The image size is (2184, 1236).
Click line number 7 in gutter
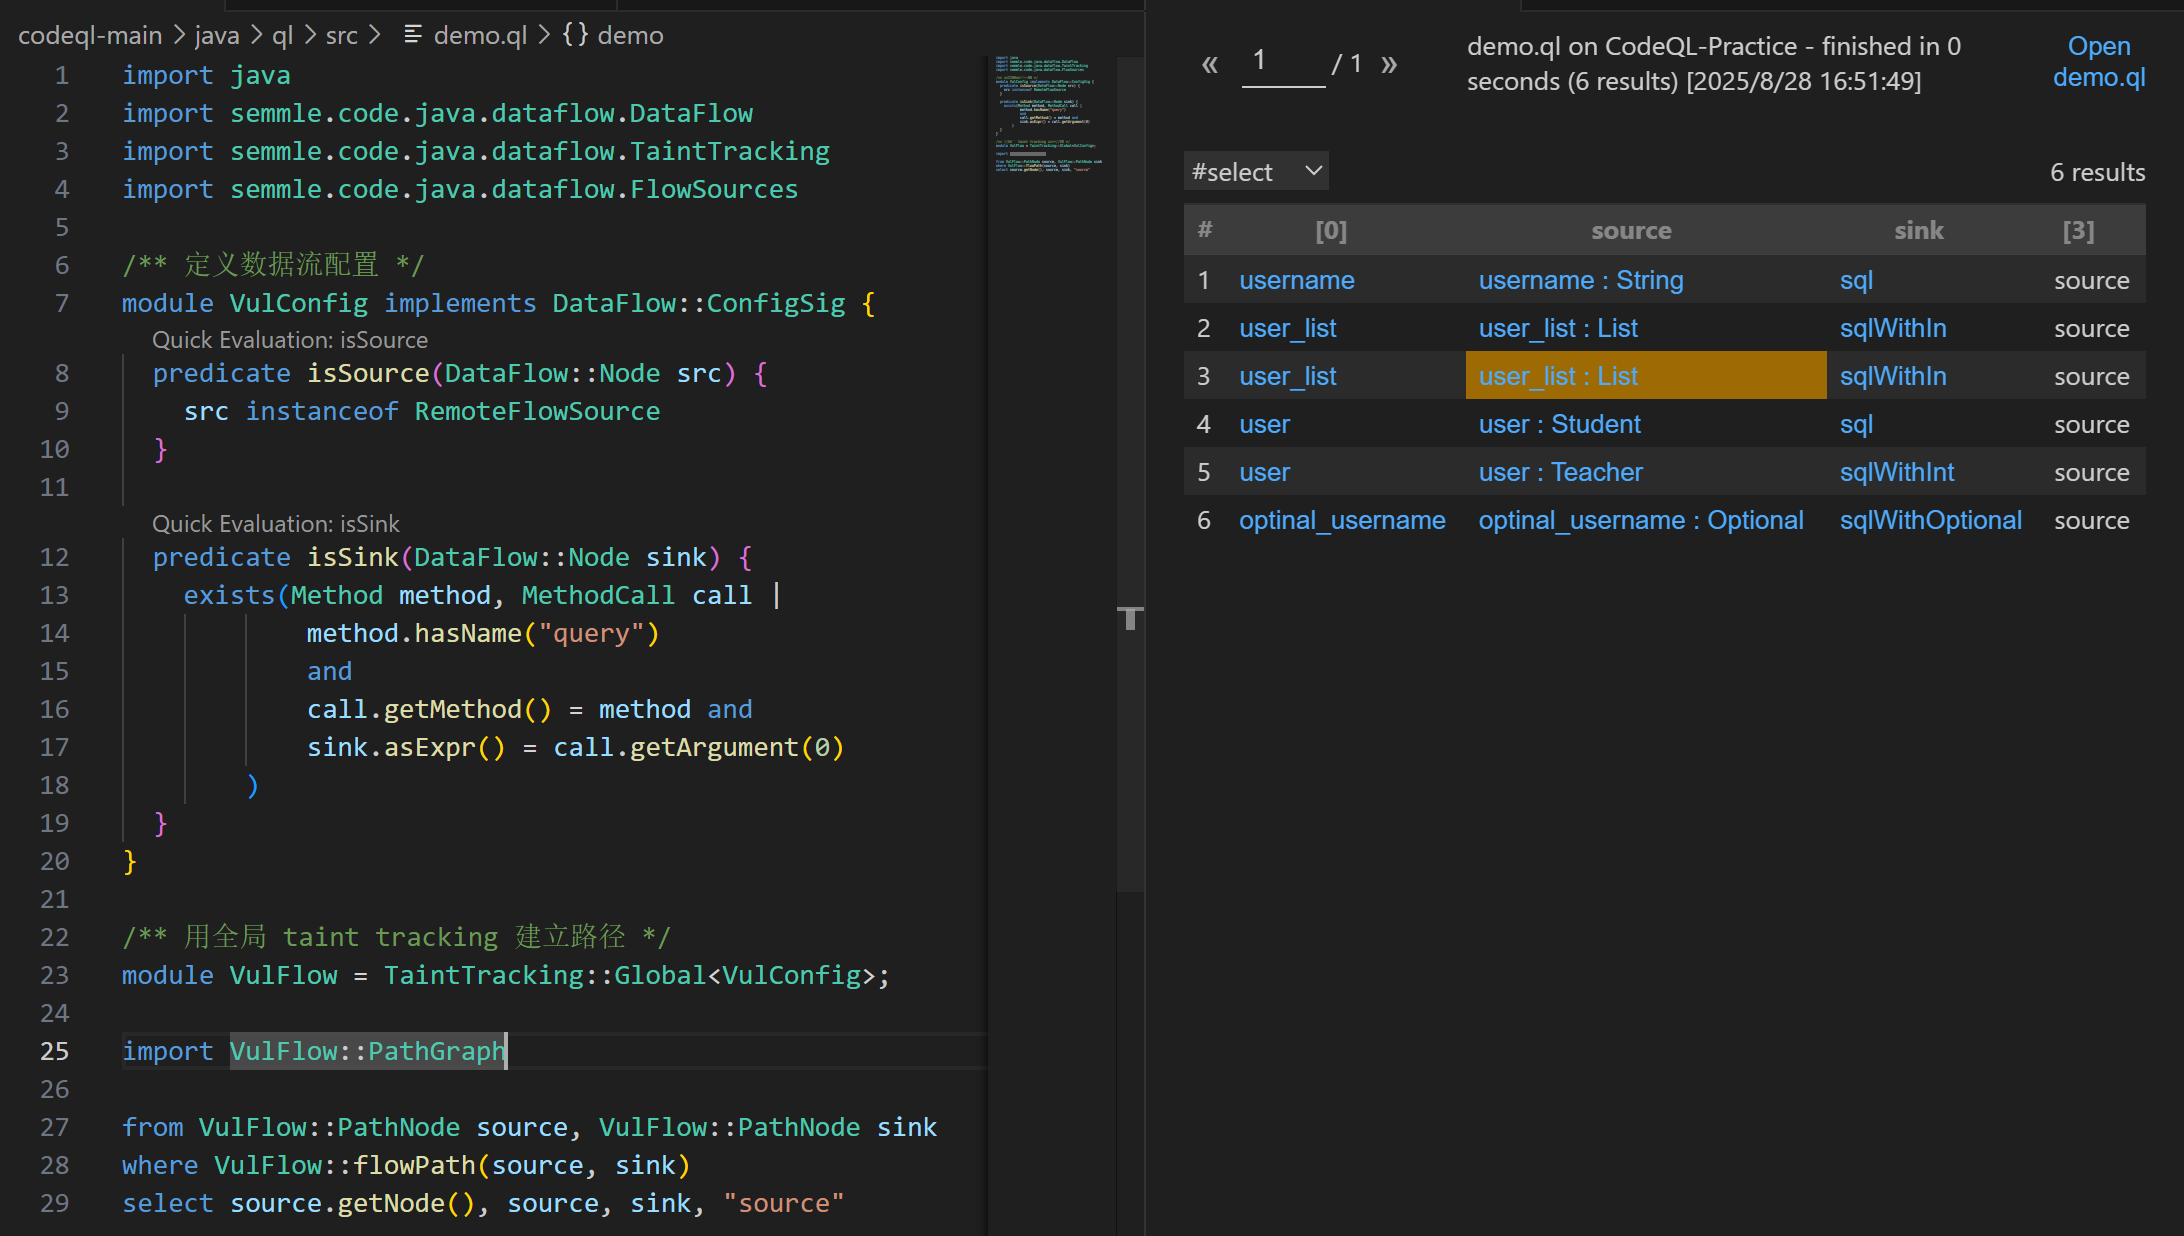coord(62,303)
